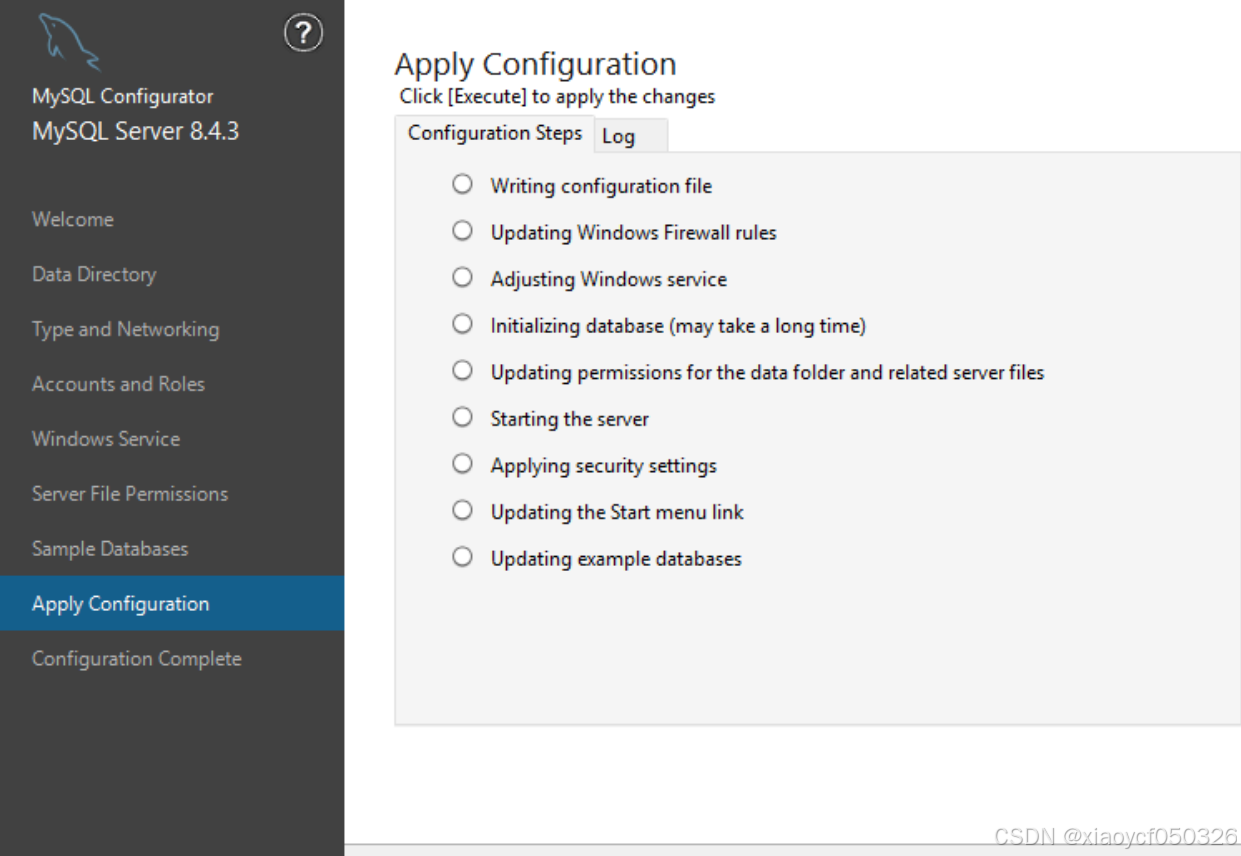The height and width of the screenshot is (856, 1241).
Task: Click the Initializing database status circle
Action: [462, 324]
